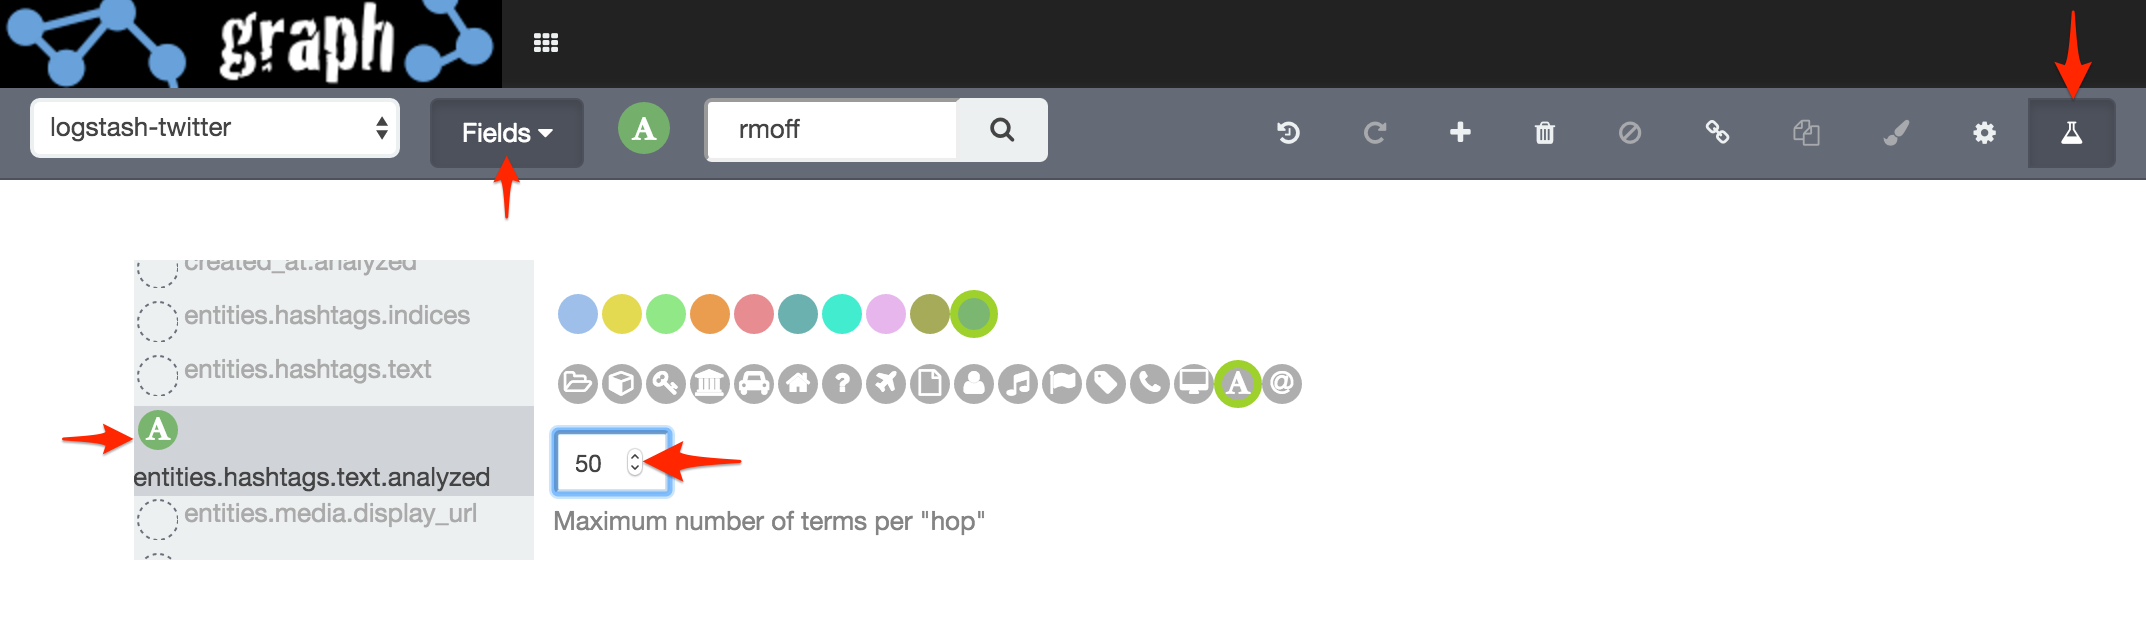Click the chain link icon

(1717, 132)
